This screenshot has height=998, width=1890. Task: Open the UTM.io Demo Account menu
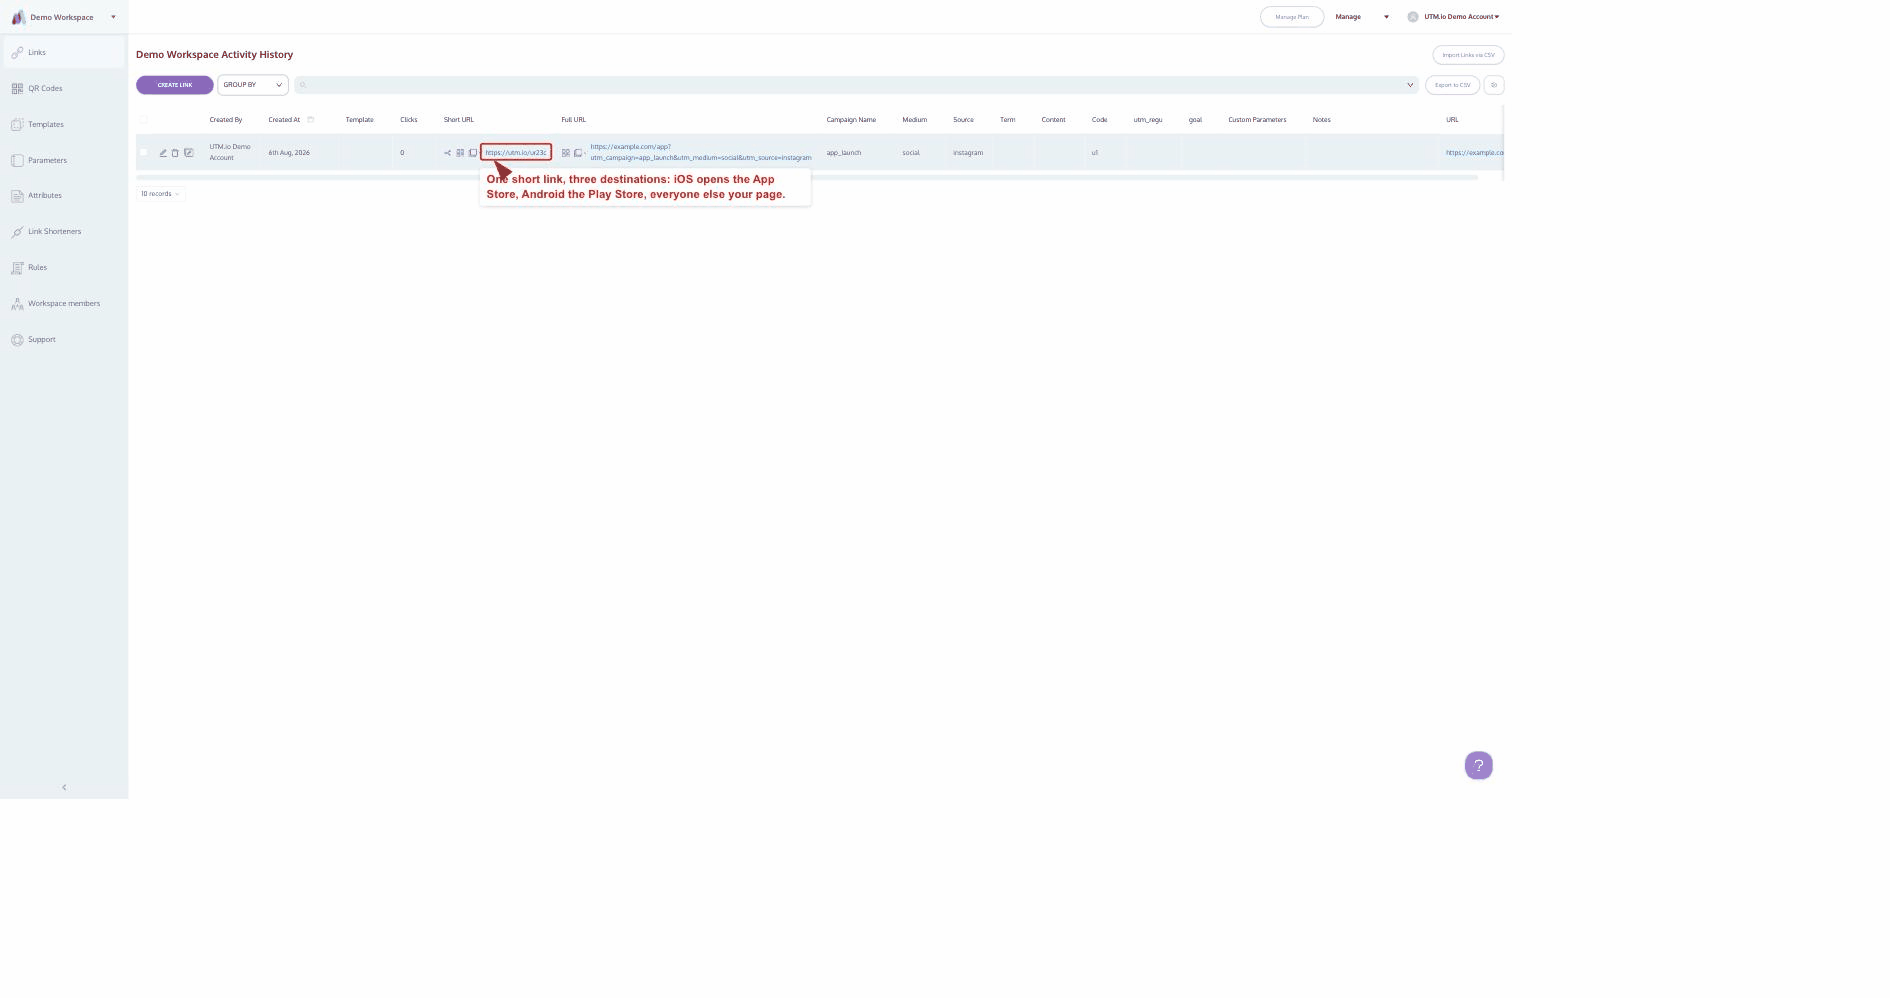click(1461, 17)
